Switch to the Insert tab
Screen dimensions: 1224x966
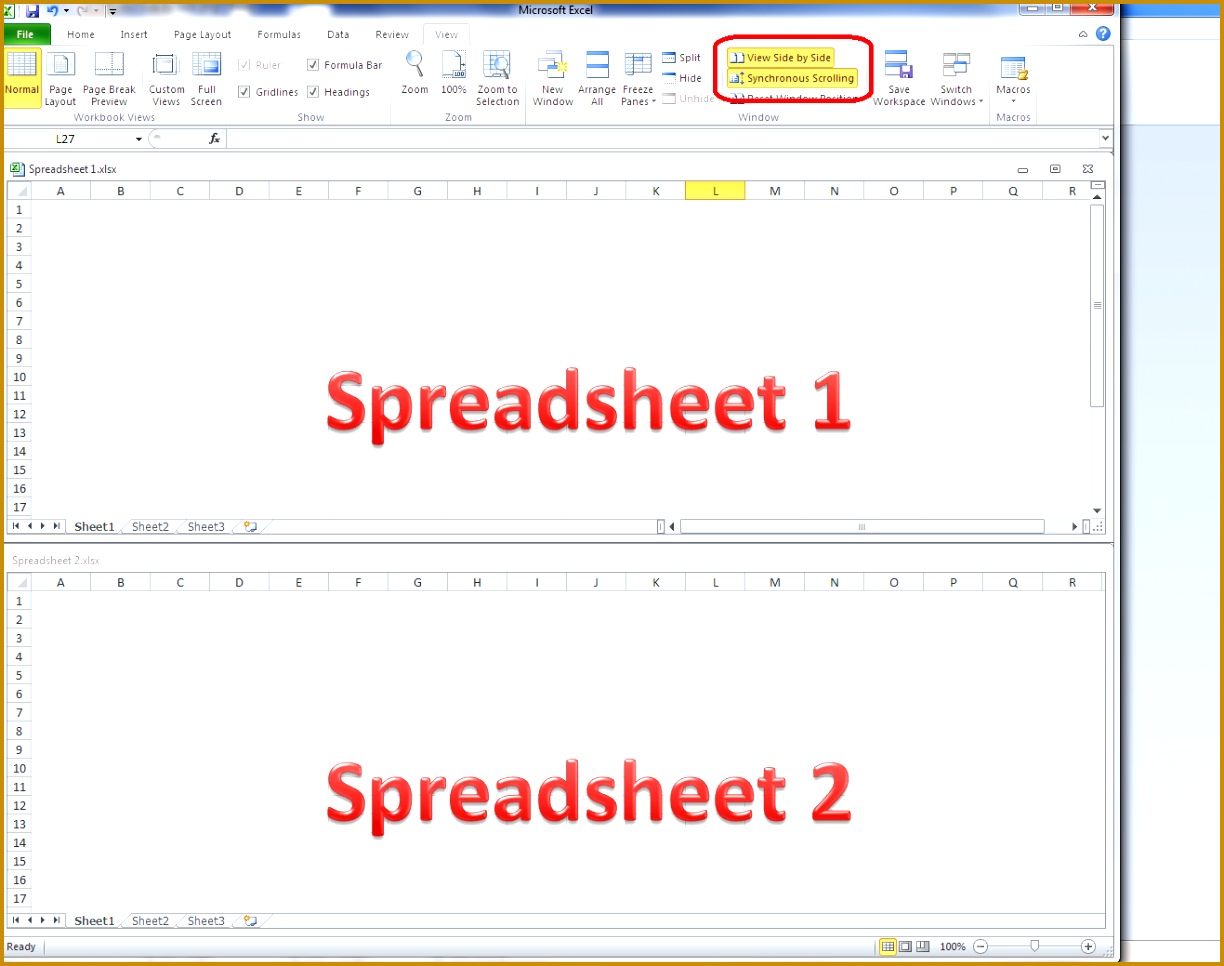(x=134, y=35)
